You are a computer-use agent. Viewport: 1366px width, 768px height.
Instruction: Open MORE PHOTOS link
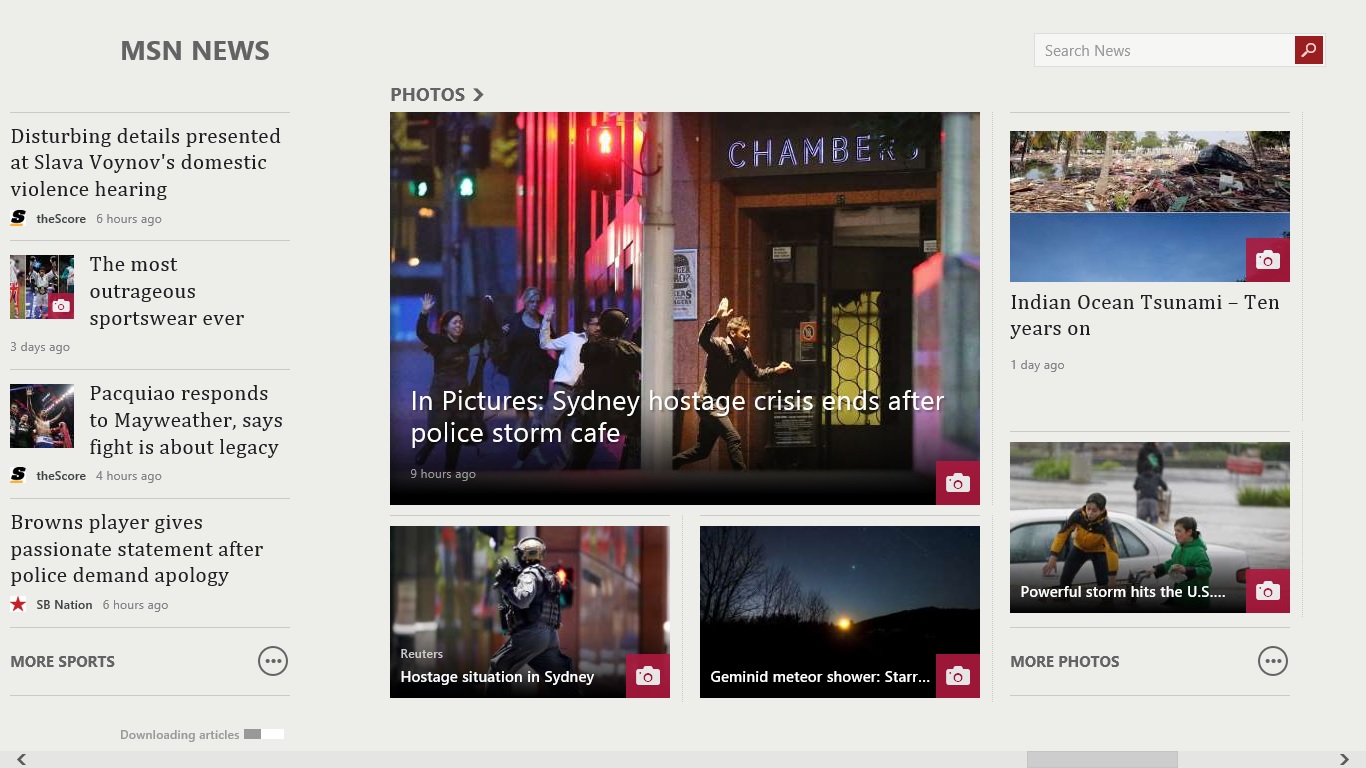coord(1065,661)
